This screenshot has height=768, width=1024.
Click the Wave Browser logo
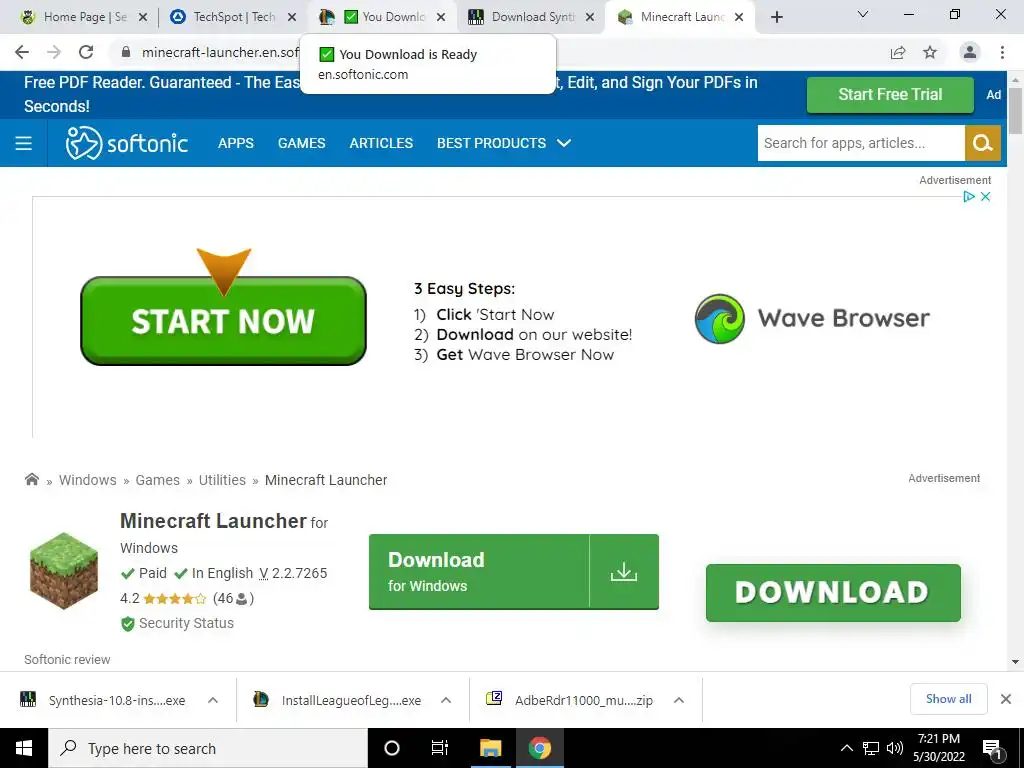[812, 319]
